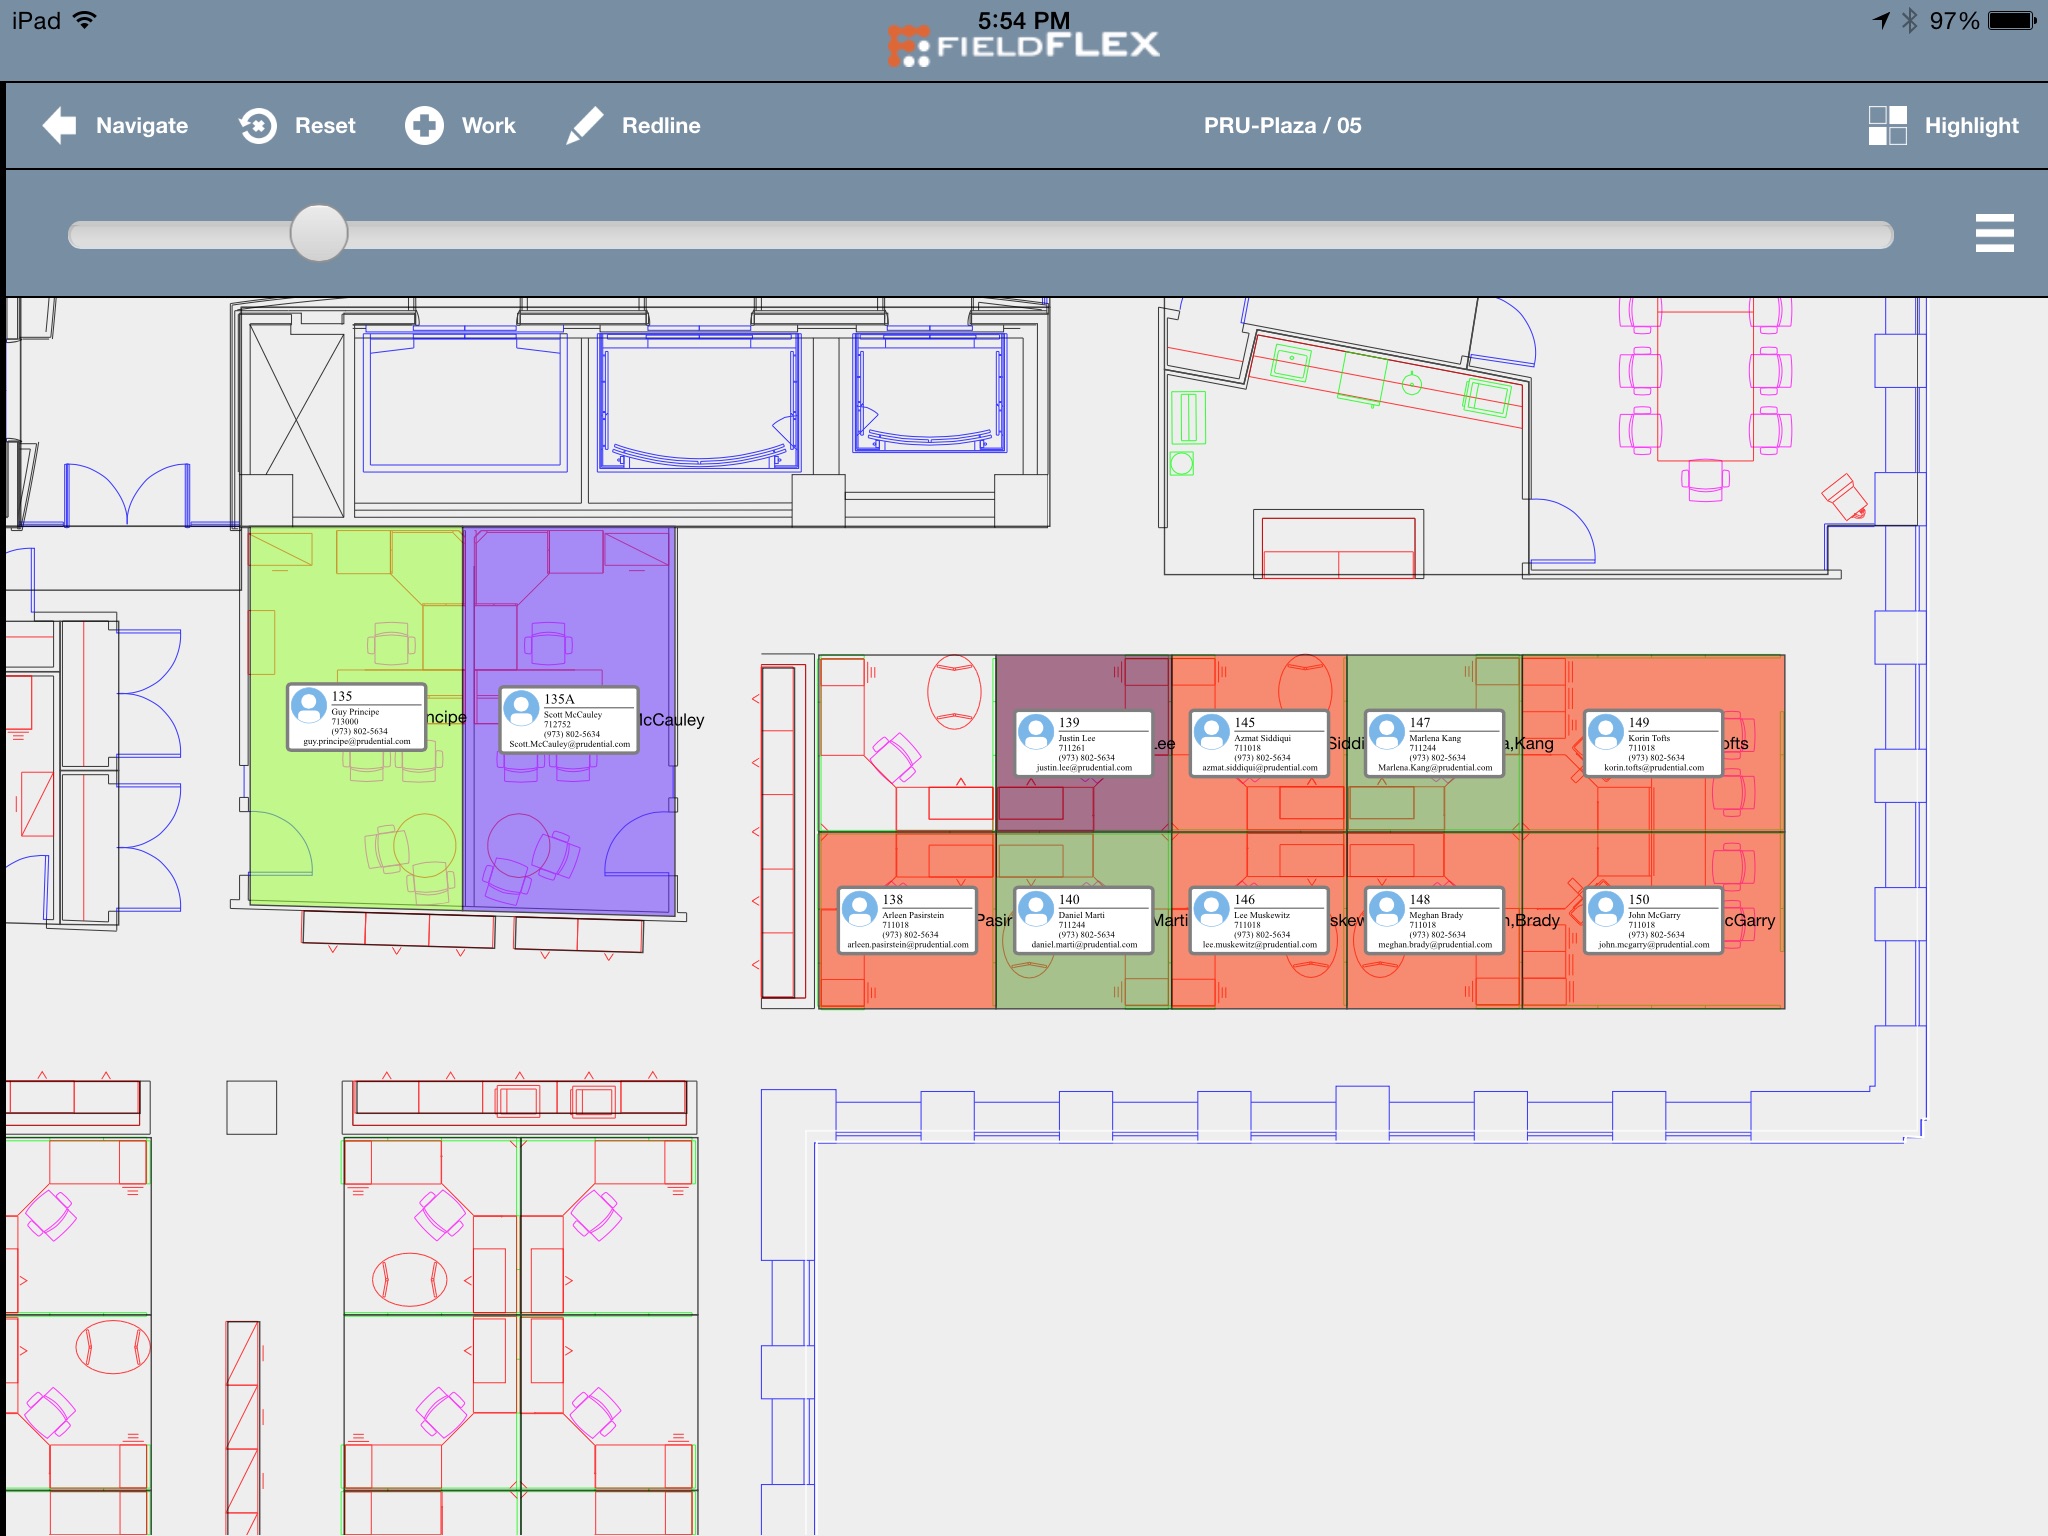
Task: Open the Justin Lee card for 139
Action: 1084,744
